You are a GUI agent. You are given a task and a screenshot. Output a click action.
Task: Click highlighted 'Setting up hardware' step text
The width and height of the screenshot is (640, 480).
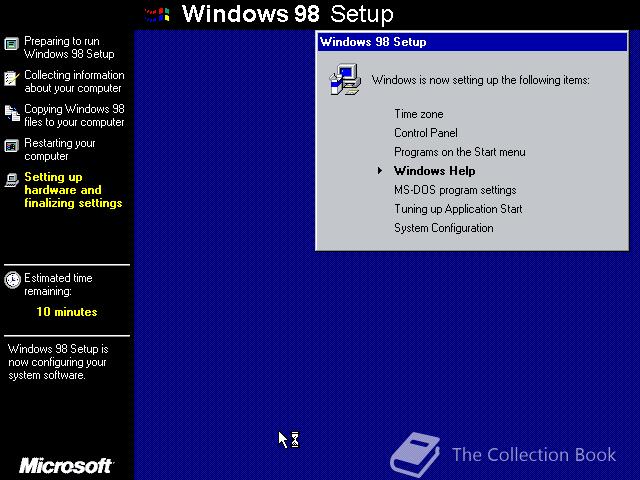[73, 190]
